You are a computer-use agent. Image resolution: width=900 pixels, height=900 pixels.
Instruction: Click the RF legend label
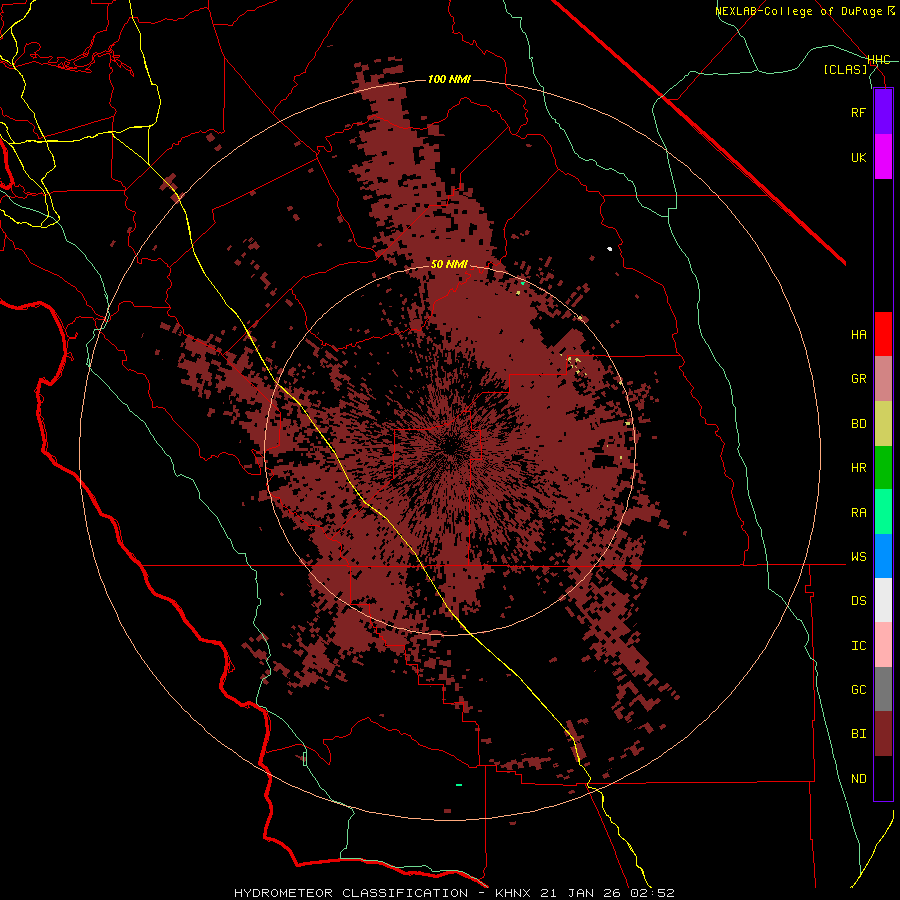click(858, 112)
